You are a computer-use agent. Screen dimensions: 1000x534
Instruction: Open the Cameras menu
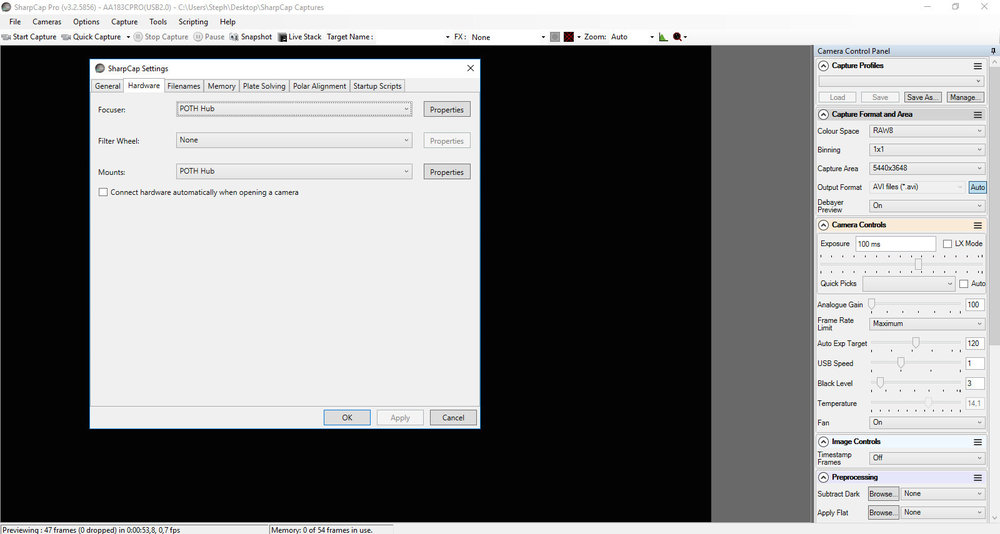(47, 22)
